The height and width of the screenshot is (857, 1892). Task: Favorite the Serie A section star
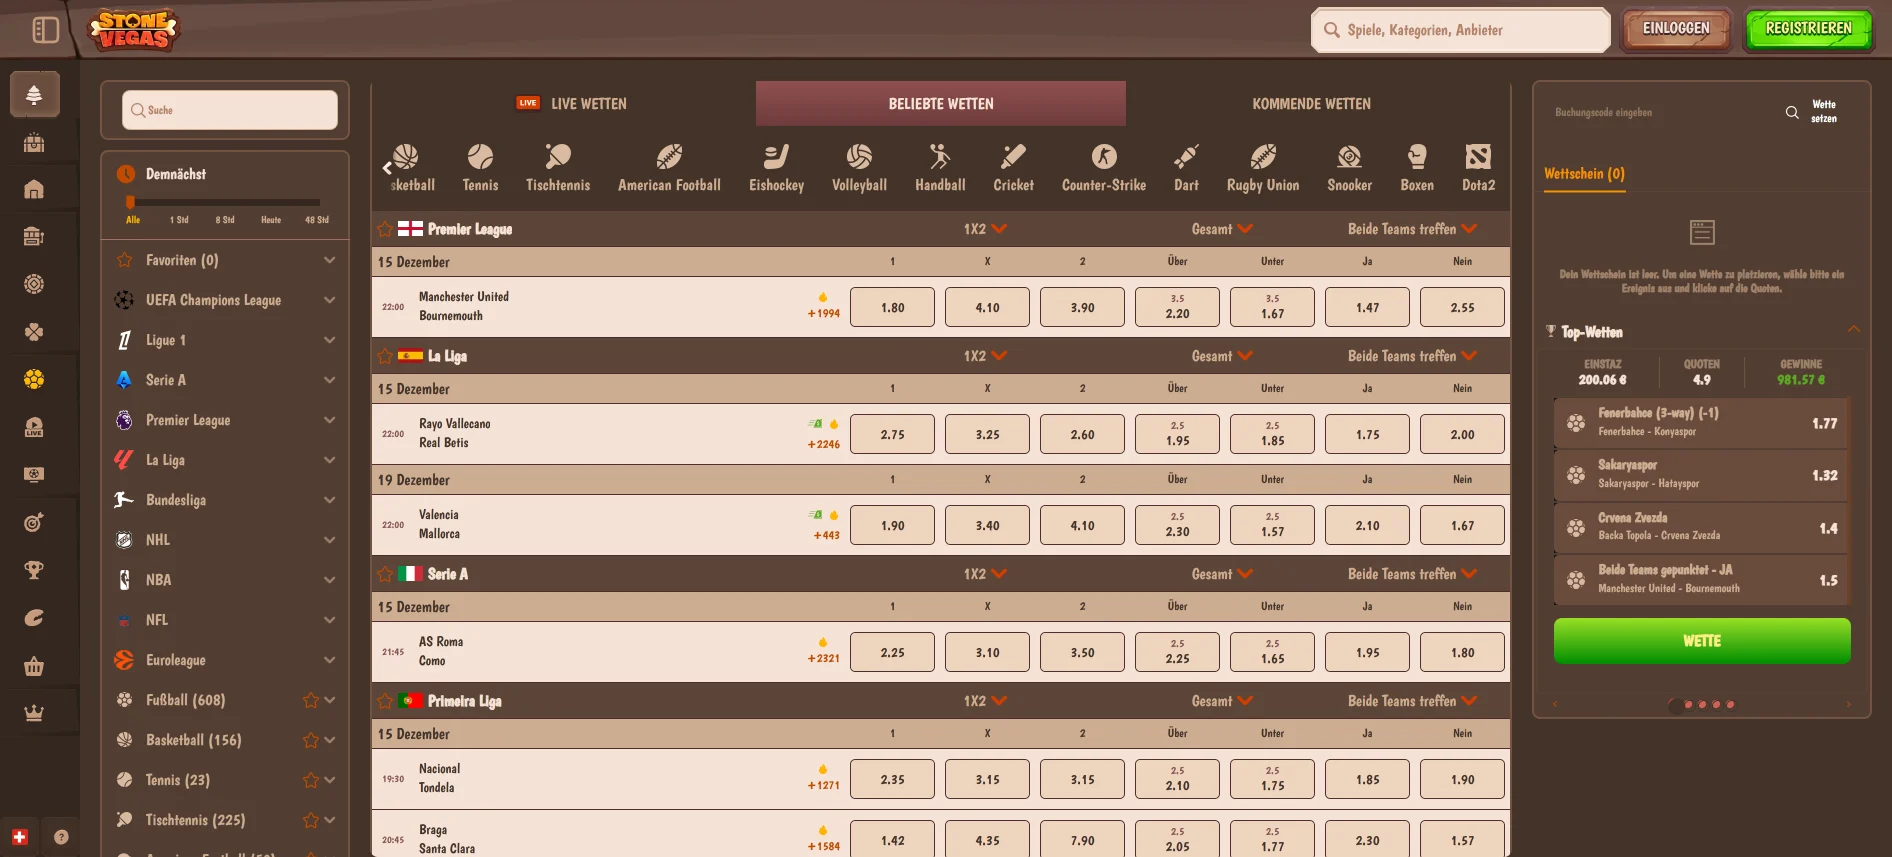click(385, 574)
